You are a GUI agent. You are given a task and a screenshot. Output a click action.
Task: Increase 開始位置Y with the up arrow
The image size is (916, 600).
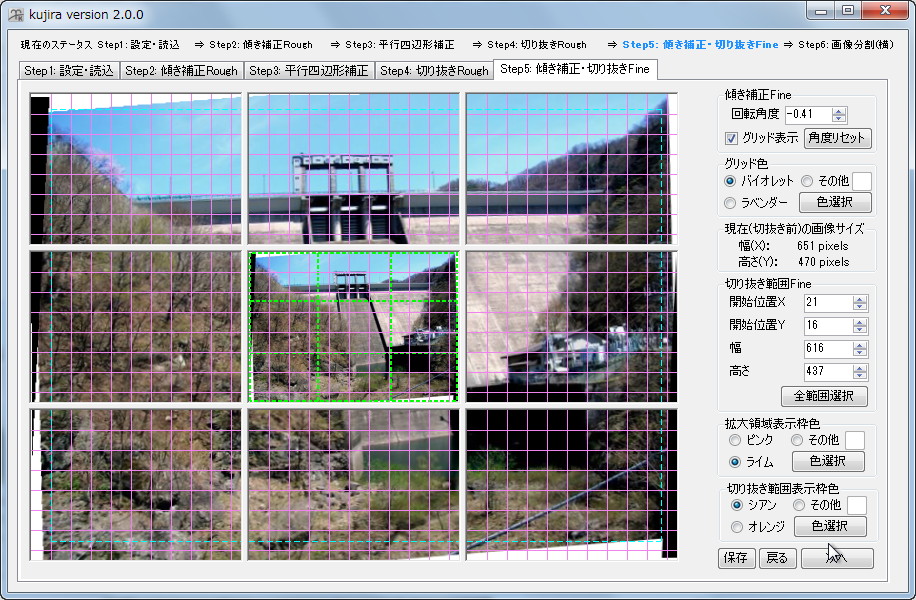[859, 322]
